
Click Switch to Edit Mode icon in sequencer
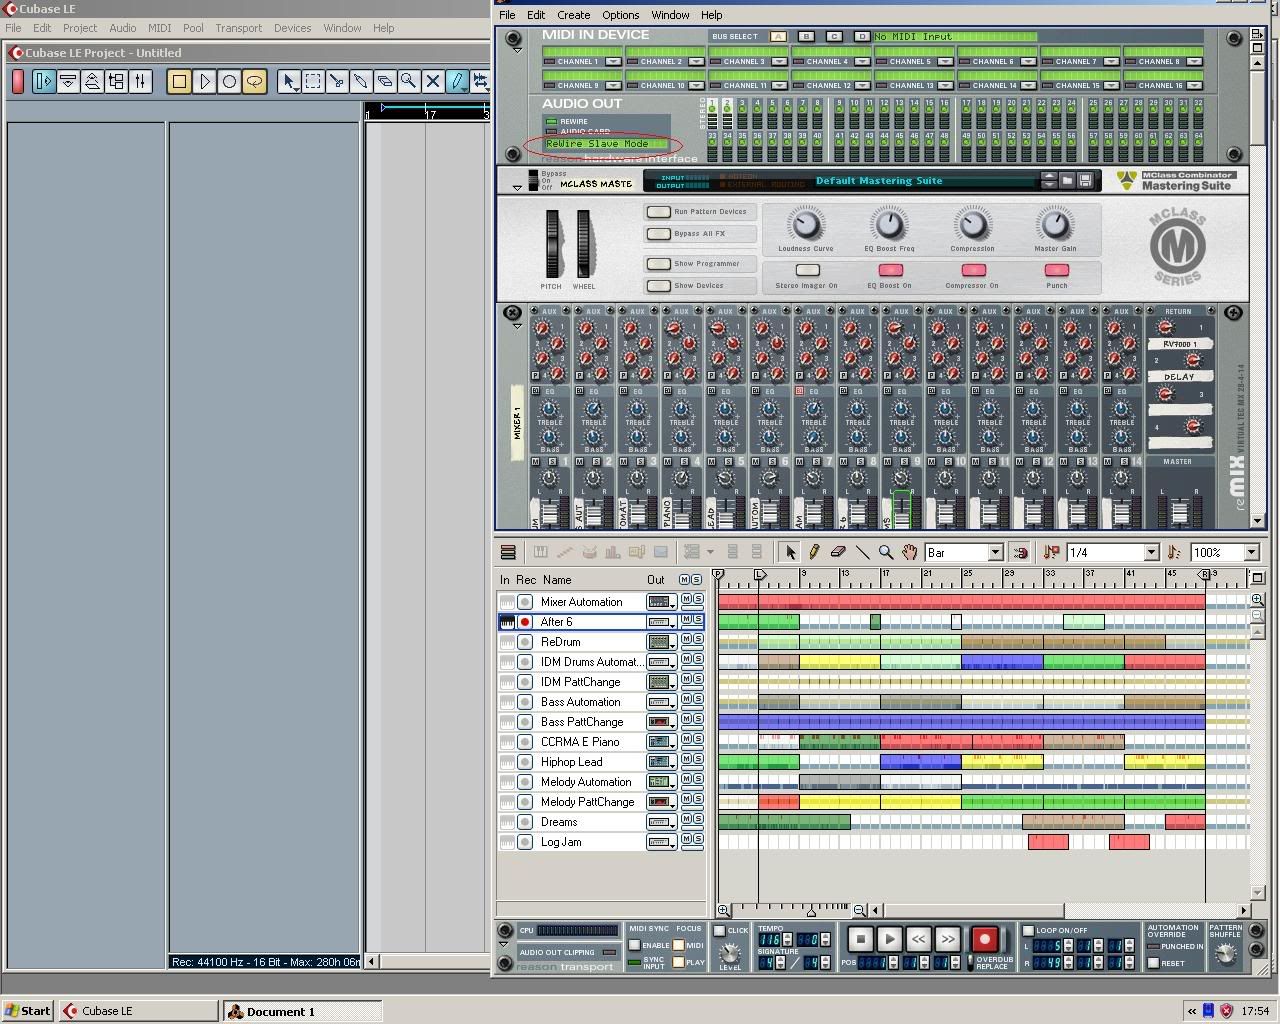(508, 552)
